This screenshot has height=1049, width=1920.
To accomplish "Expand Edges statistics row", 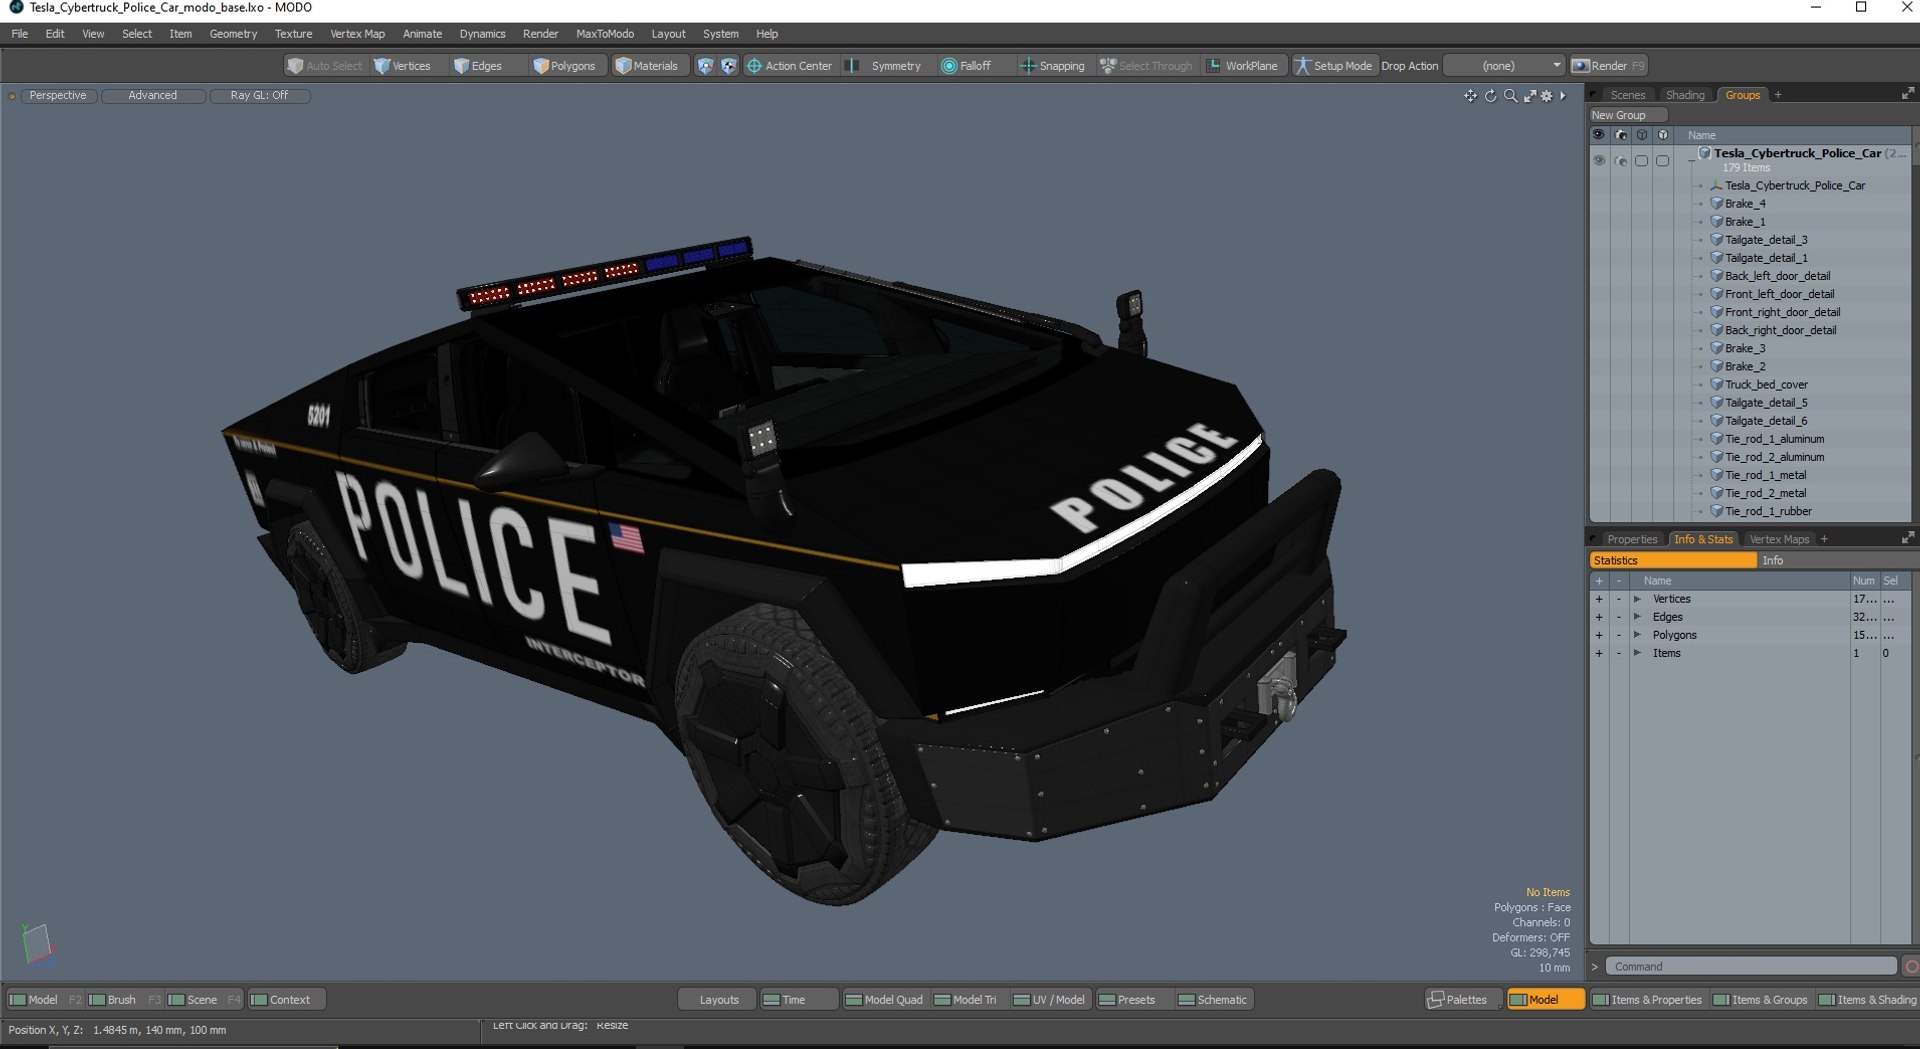I will 1637,617.
